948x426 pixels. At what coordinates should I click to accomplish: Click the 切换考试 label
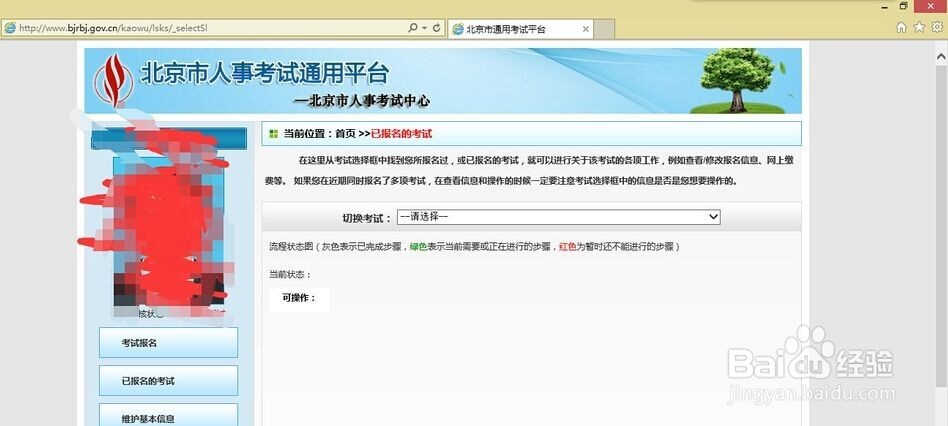[x=367, y=218]
